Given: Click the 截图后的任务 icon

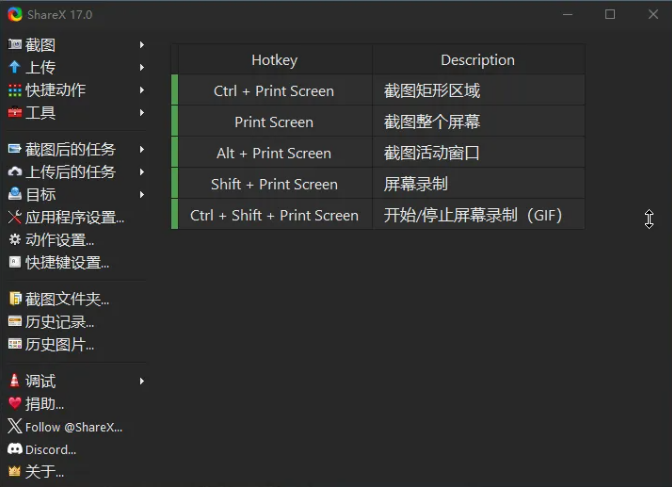Looking at the screenshot, I should [x=15, y=149].
